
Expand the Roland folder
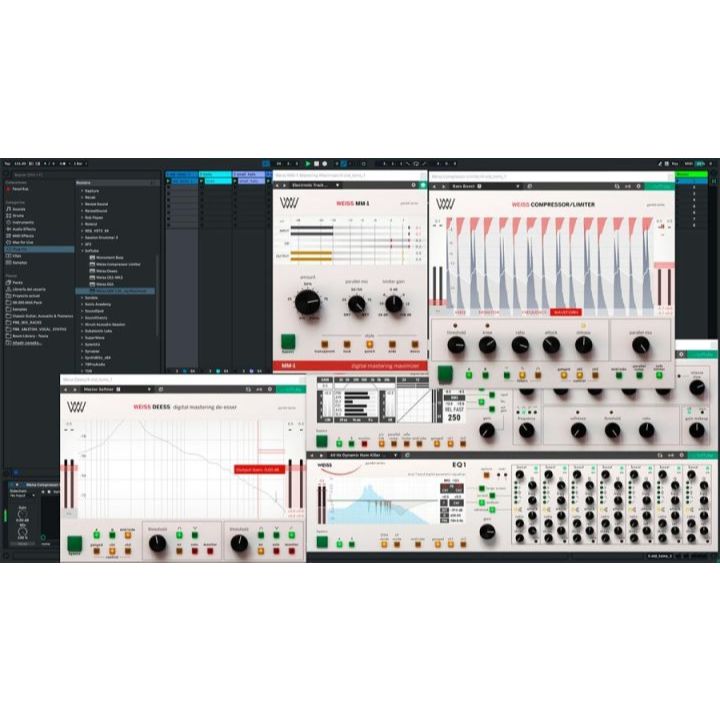(x=83, y=224)
